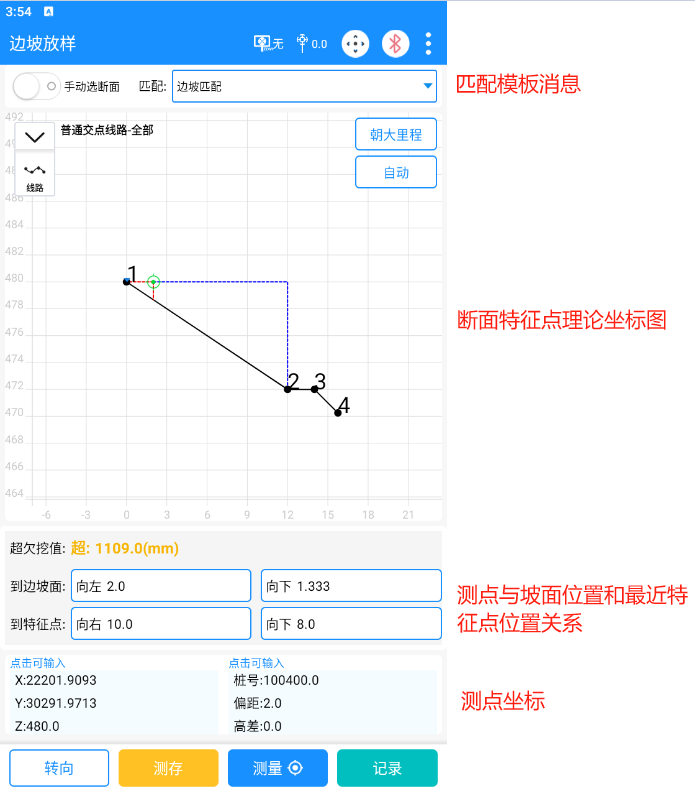
Task: Open the three-dot overflow menu
Action: click(x=429, y=44)
